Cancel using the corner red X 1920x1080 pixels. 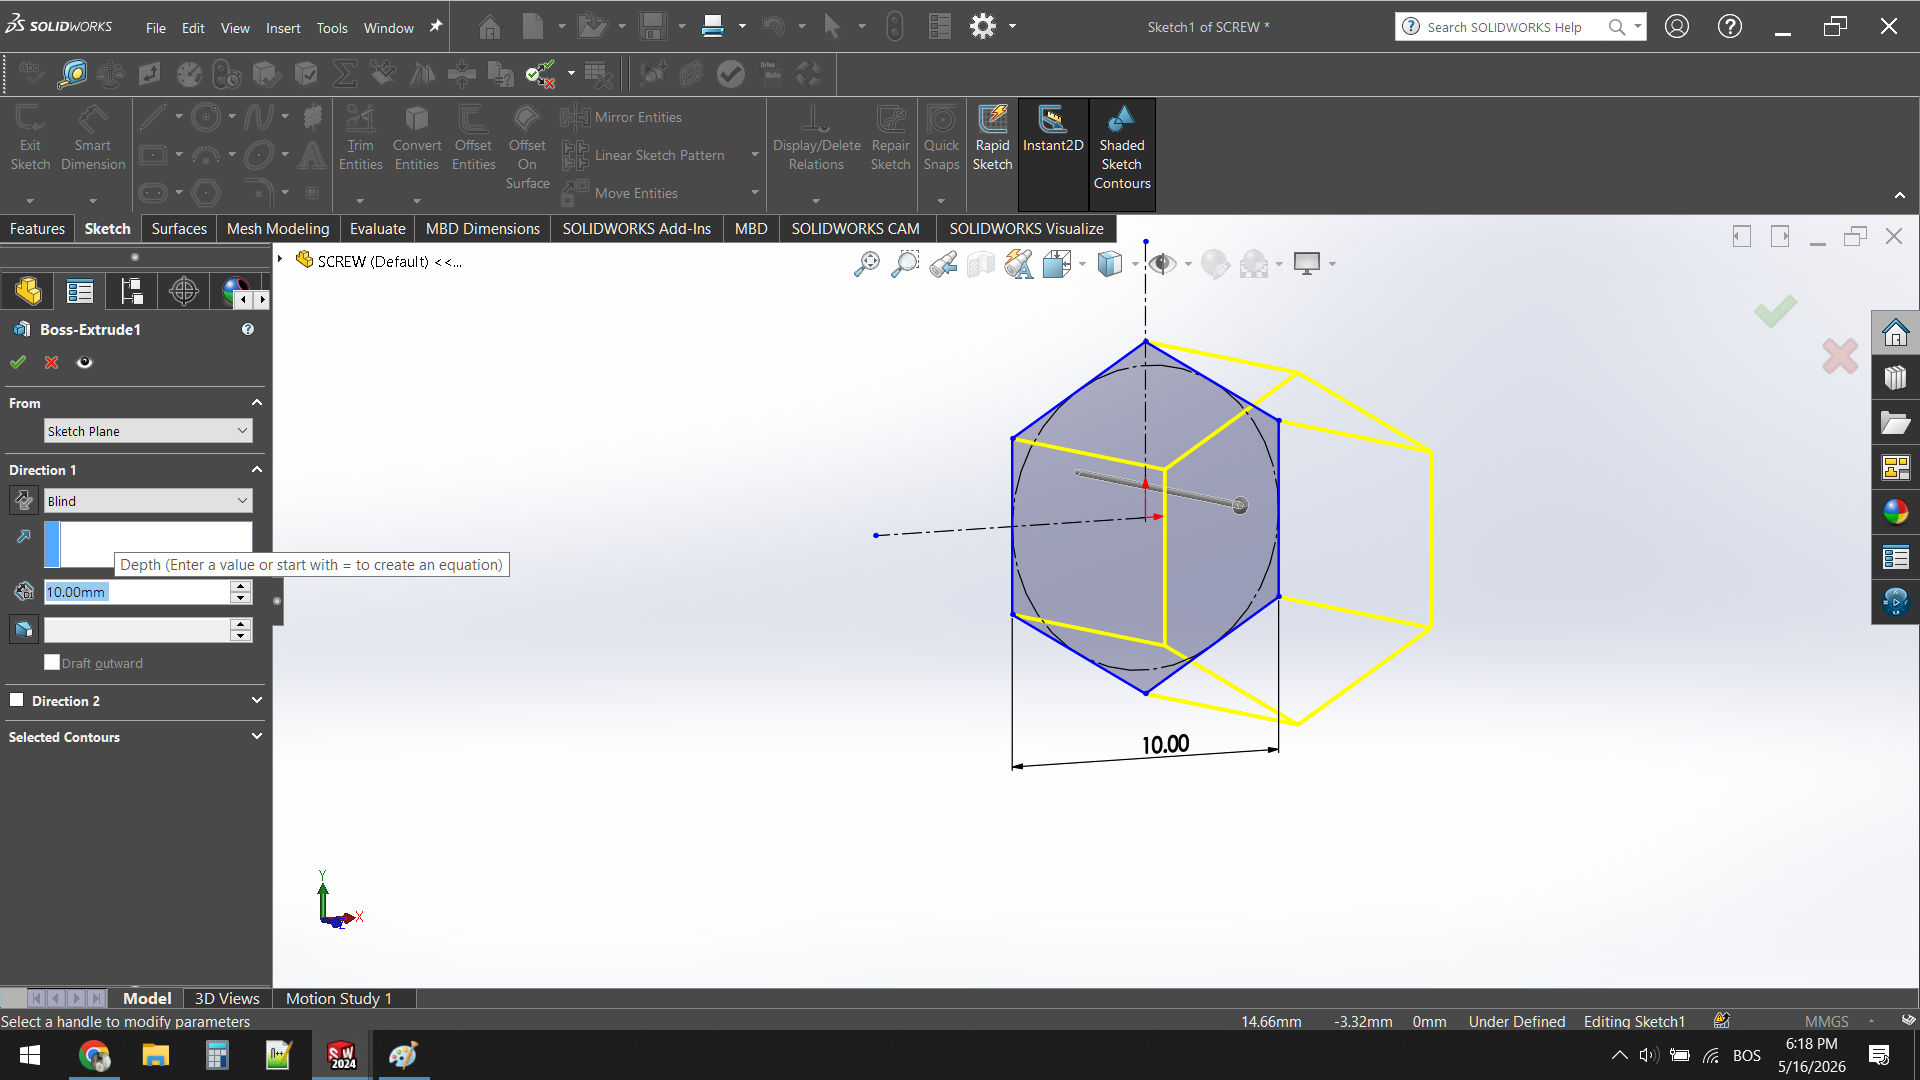pos(1840,356)
